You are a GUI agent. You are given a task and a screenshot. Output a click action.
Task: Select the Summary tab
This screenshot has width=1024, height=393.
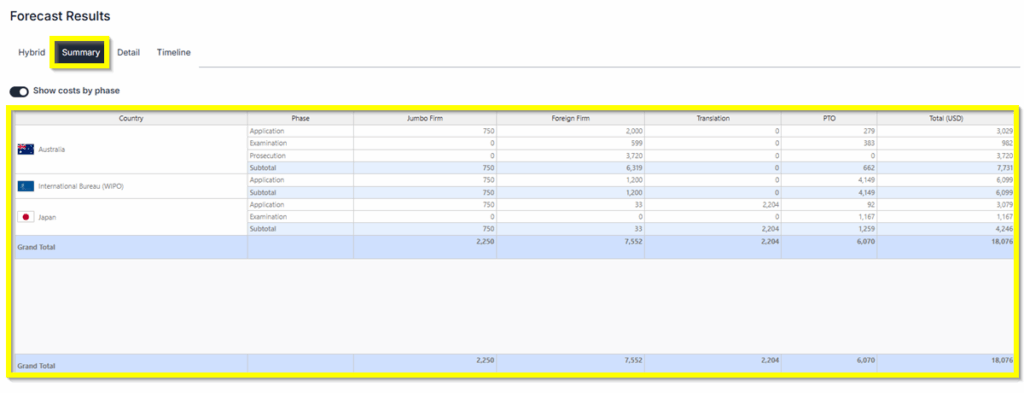point(81,52)
